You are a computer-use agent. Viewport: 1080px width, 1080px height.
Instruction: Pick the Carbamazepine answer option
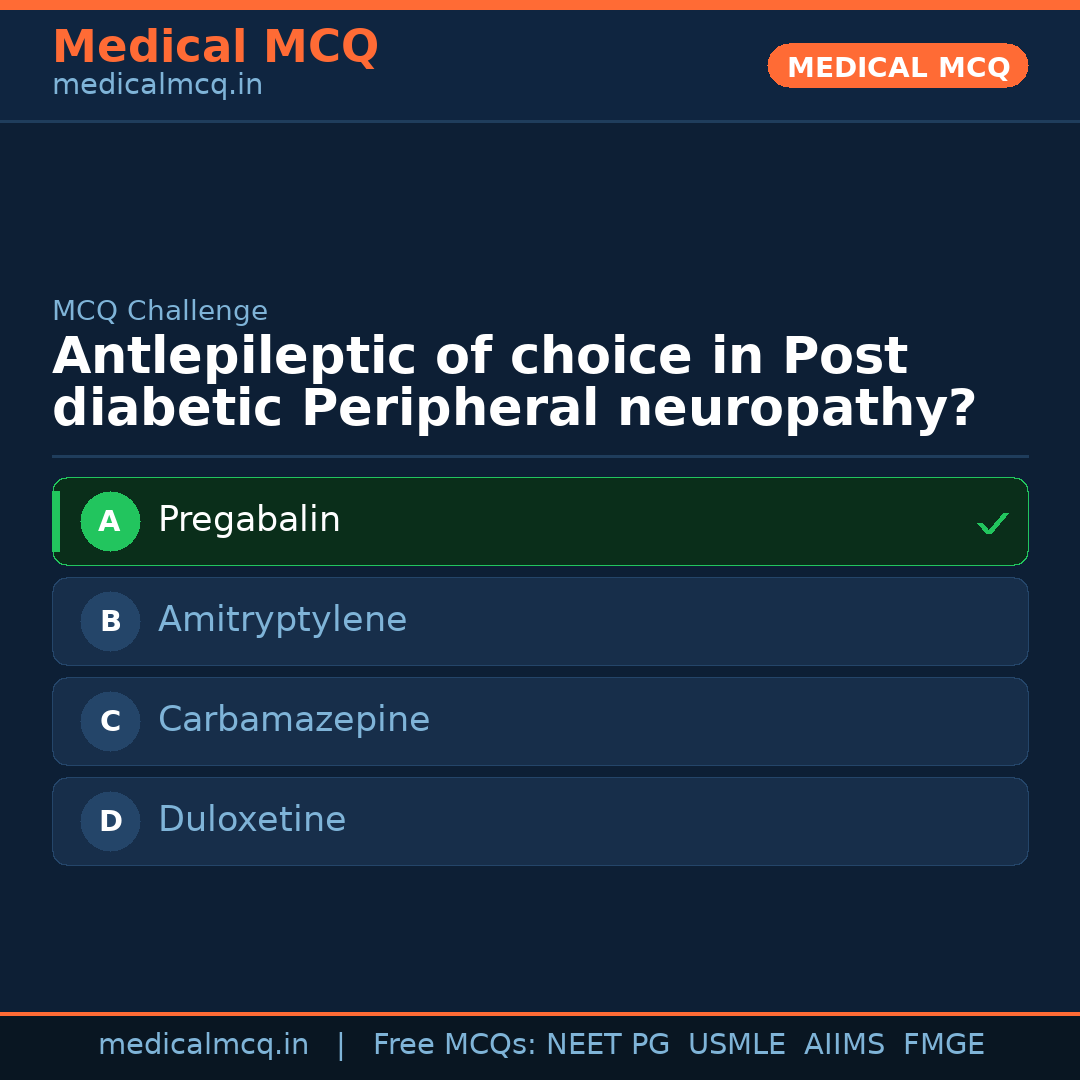pos(540,721)
